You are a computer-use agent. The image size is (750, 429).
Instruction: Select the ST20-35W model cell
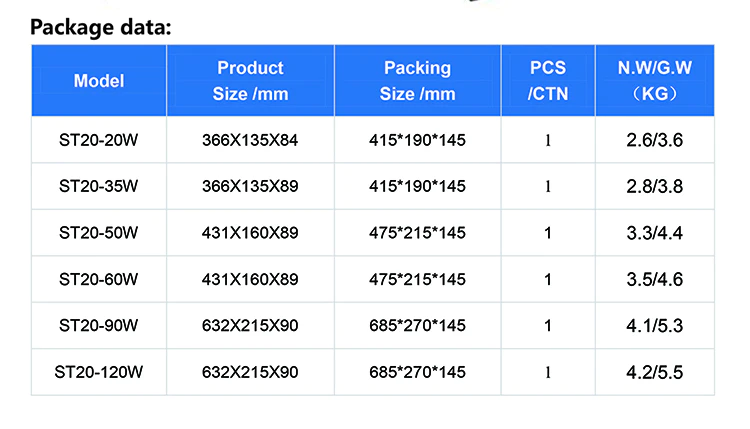[x=99, y=186]
